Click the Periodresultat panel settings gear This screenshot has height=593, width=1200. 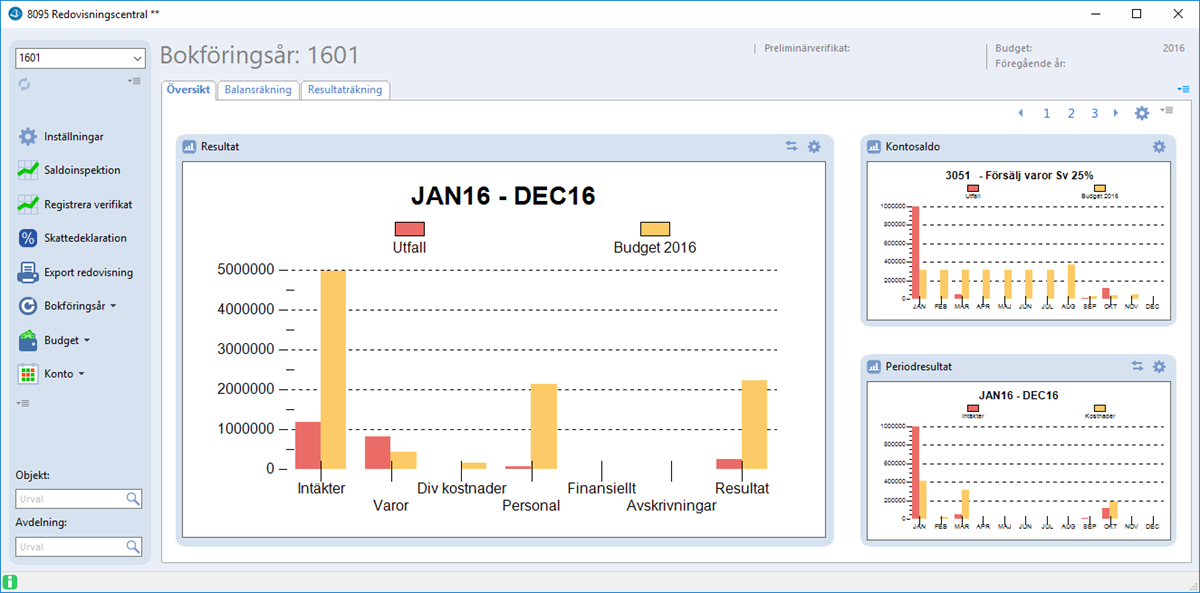pos(1159,367)
